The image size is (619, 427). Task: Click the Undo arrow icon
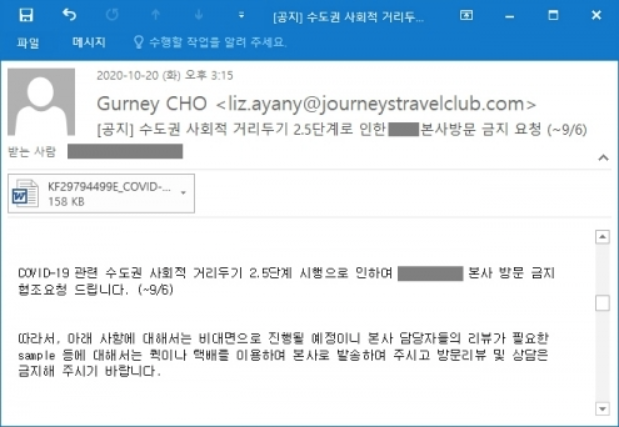(69, 15)
